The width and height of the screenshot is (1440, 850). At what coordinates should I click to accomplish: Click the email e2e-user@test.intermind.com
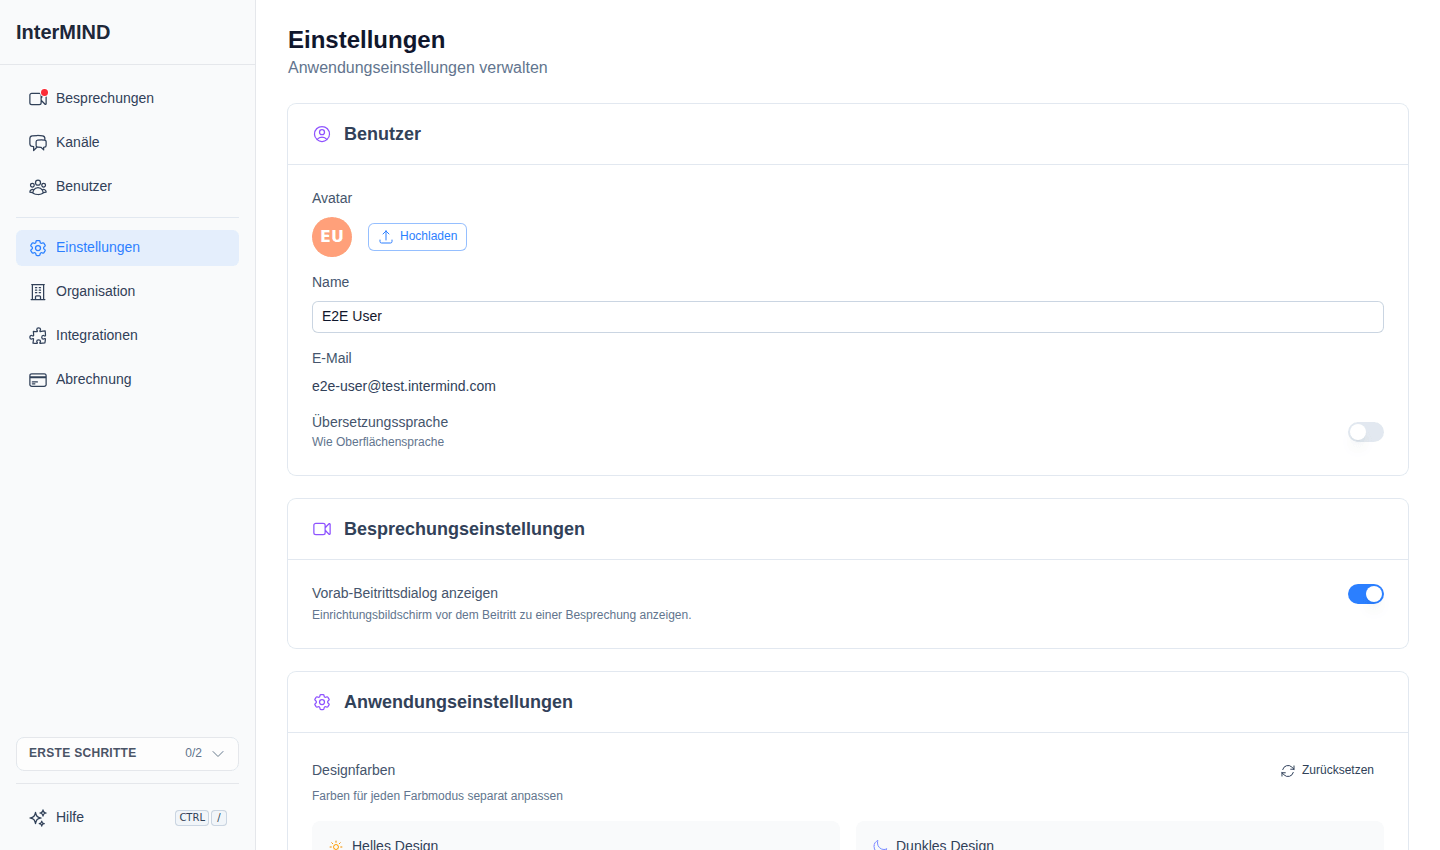click(404, 386)
